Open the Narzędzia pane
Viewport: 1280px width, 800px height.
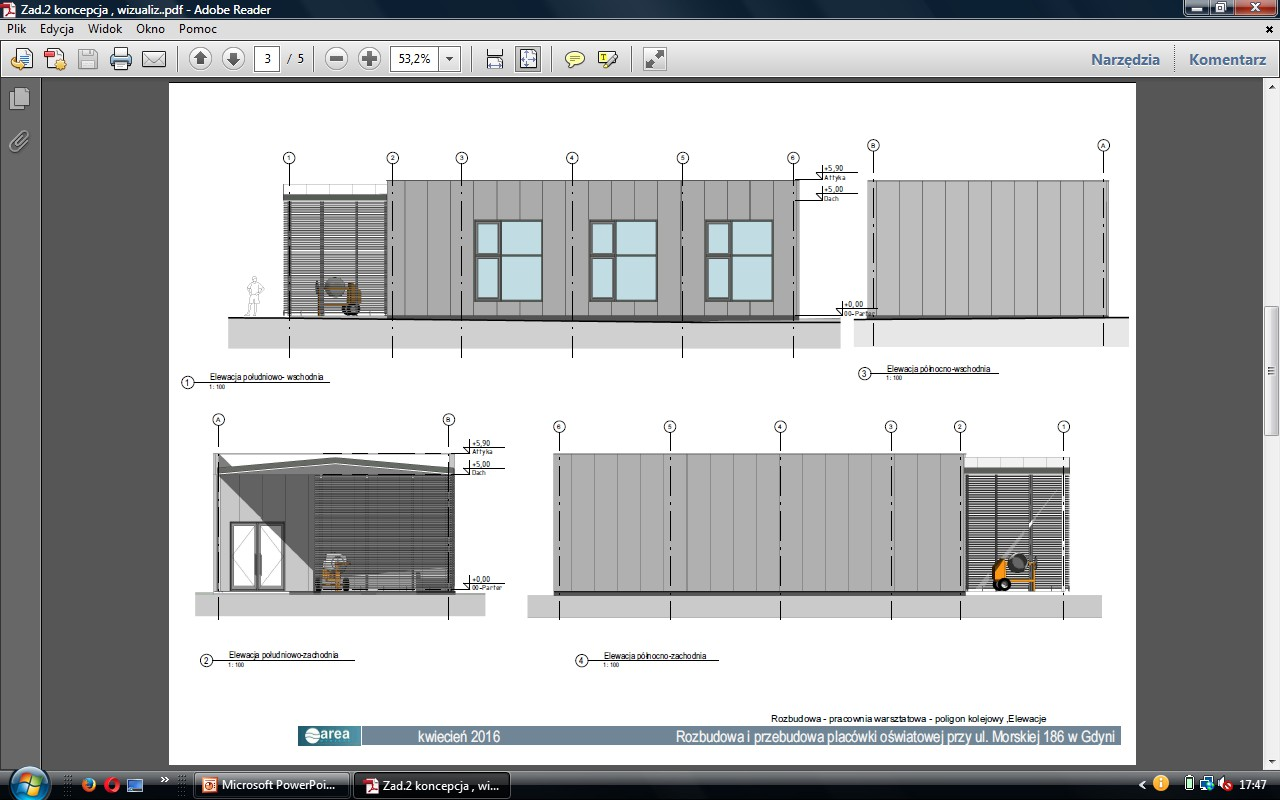(x=1126, y=59)
